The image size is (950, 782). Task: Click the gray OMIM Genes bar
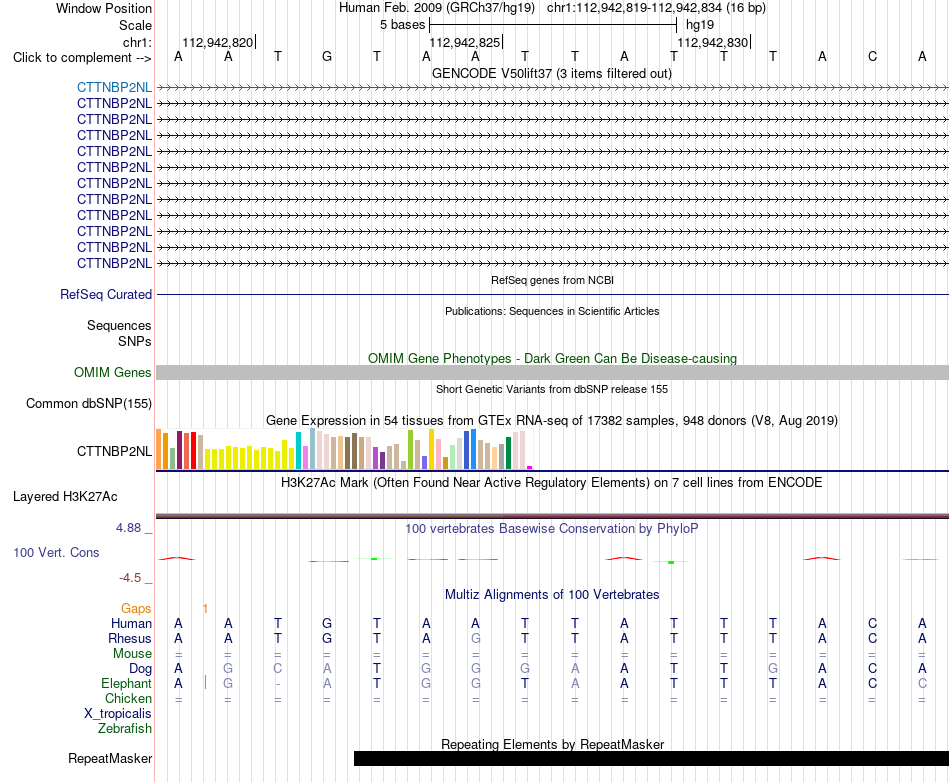click(552, 373)
